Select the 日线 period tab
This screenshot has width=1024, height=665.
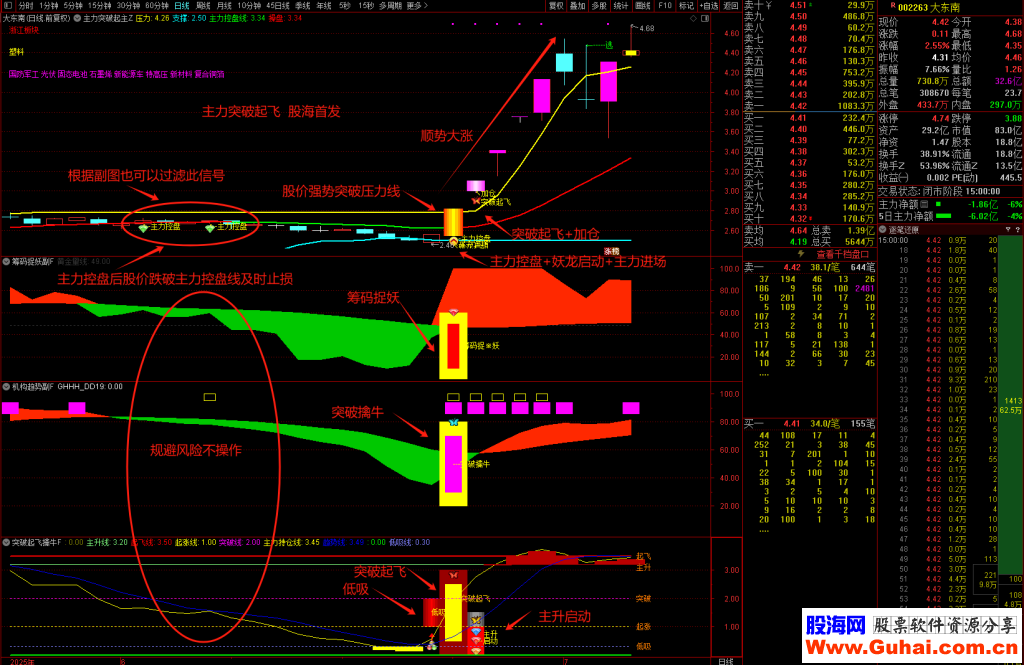[182, 5]
